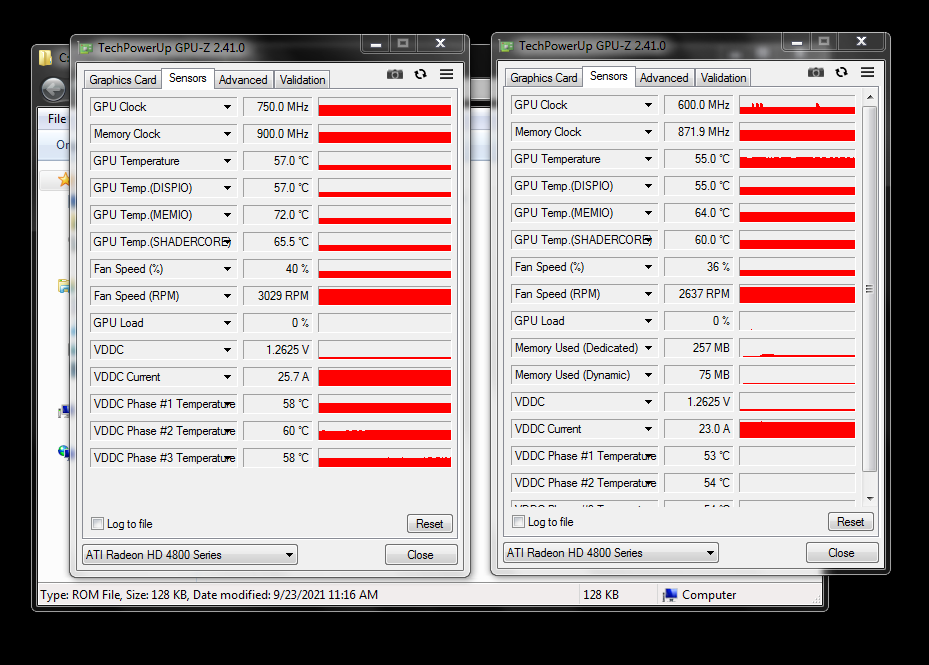Open Memory Used (Dedicated) dropdown in right window
This screenshot has width=929, height=665.
(x=648, y=348)
